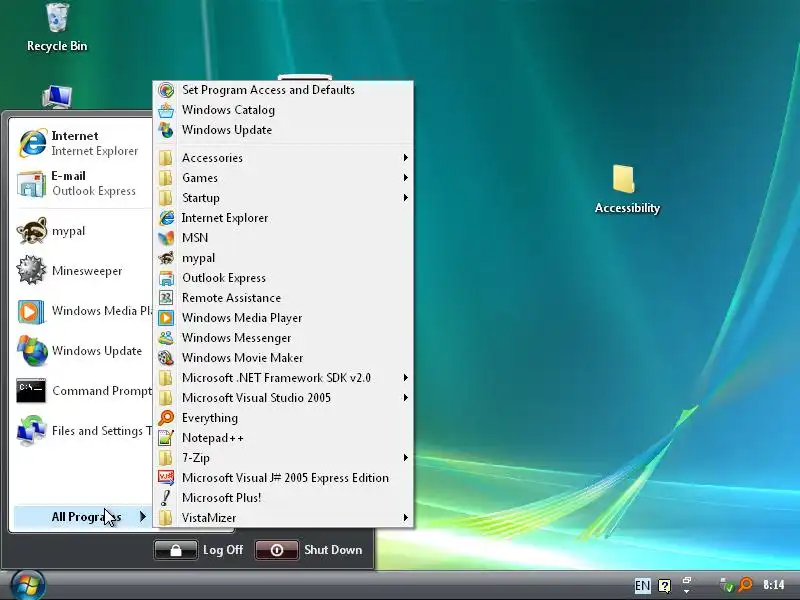Viewport: 800px width, 600px height.
Task: Select Windows Messenger menu entry text
Action: pos(237,338)
